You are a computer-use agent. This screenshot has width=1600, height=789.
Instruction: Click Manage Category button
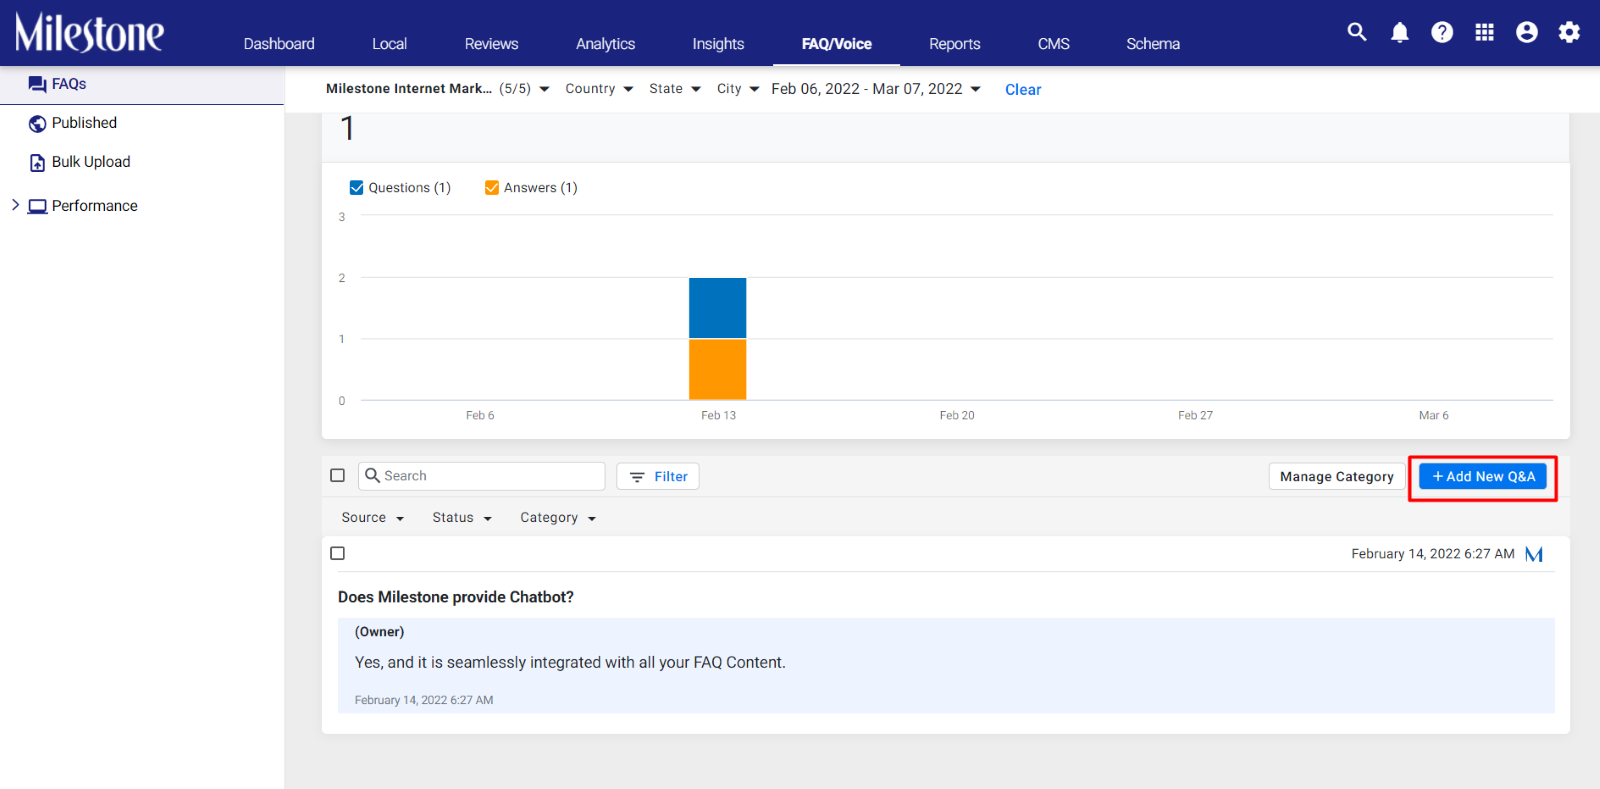(1337, 477)
